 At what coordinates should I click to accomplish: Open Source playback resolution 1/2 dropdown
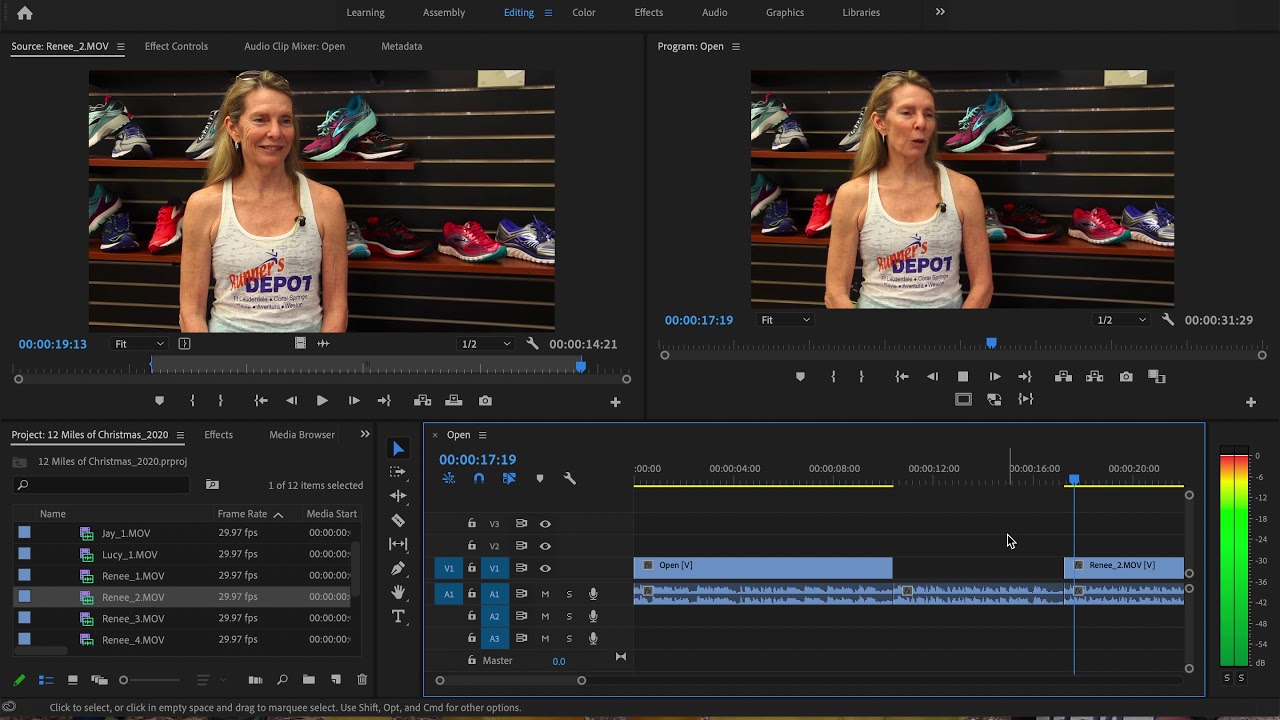pos(486,344)
